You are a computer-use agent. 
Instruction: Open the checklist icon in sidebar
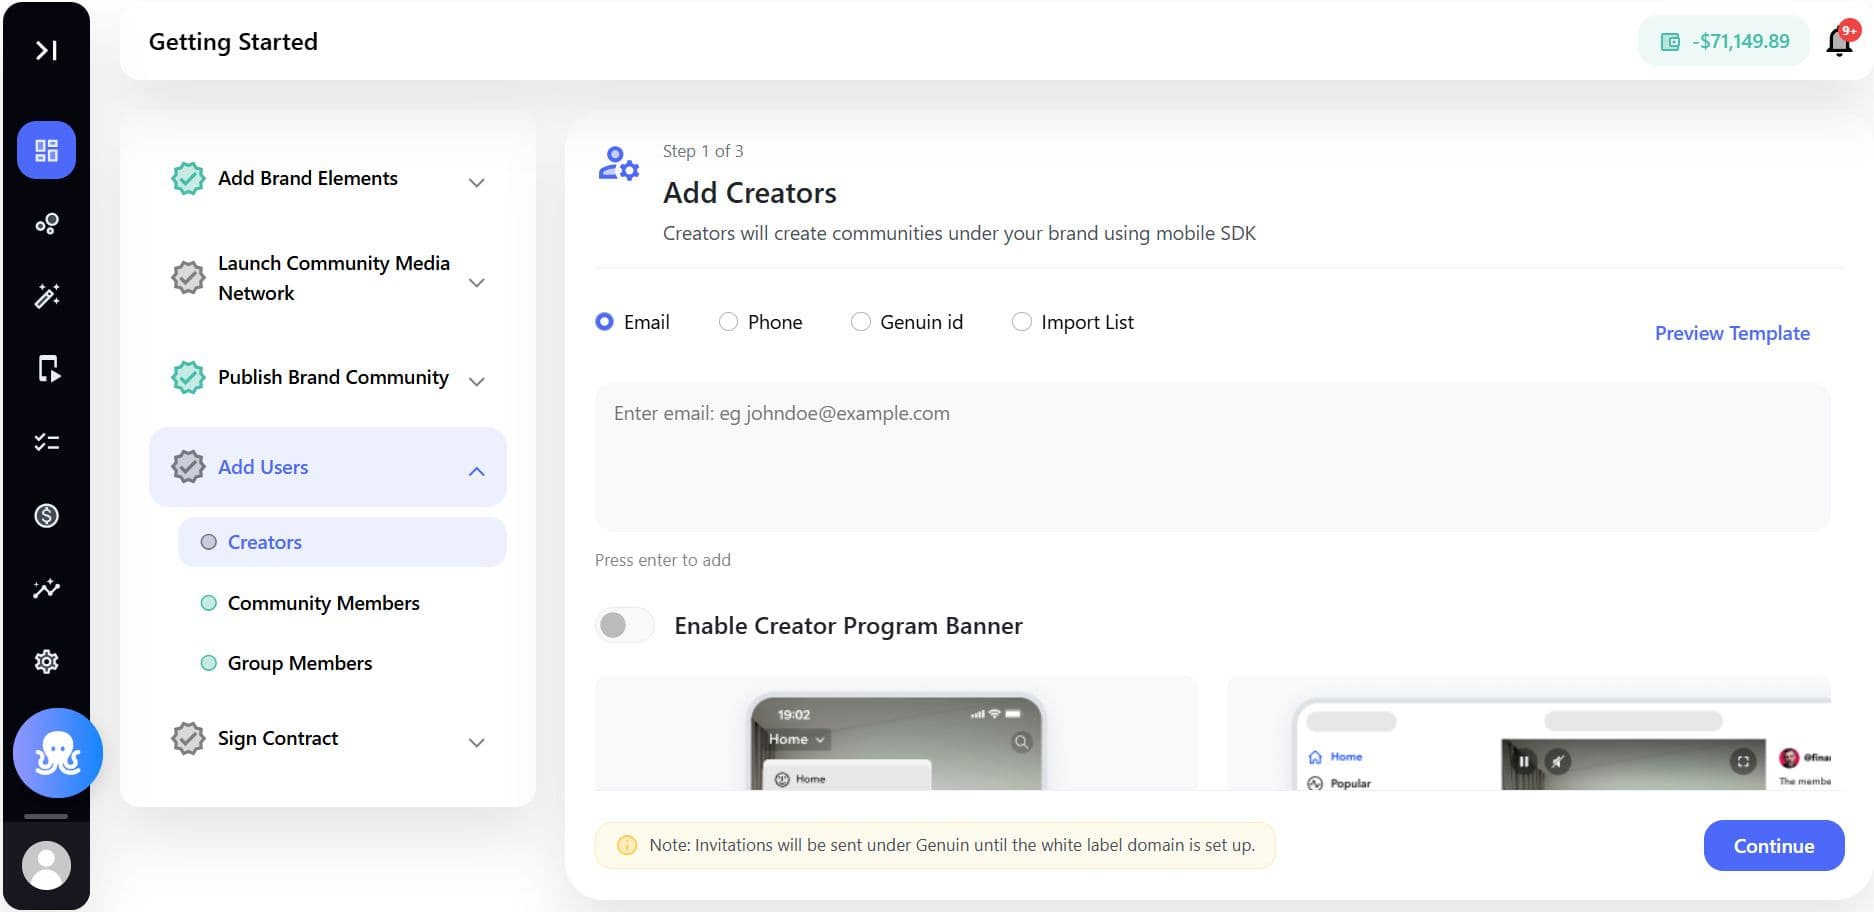[46, 442]
